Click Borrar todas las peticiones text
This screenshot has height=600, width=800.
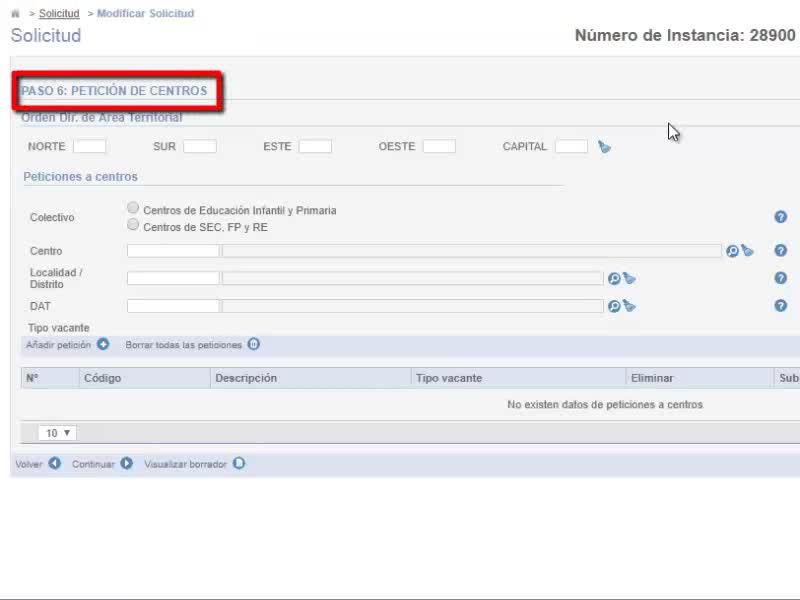[184, 345]
